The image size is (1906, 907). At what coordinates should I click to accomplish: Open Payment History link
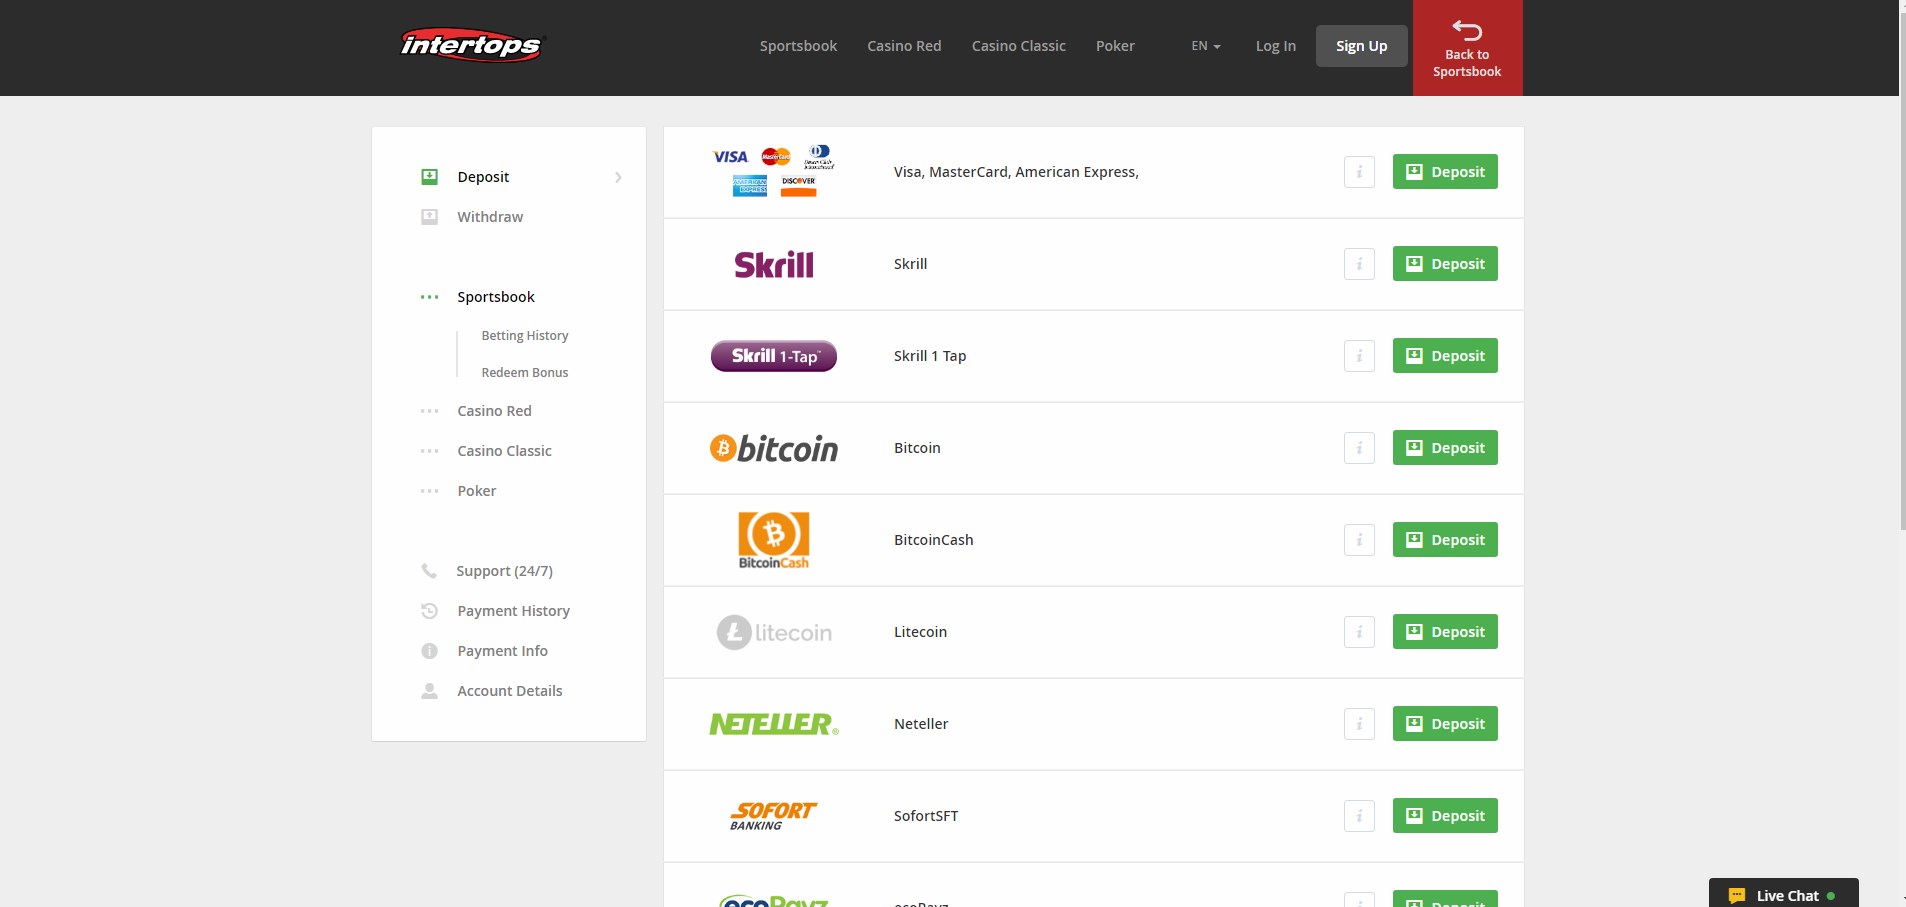pyautogui.click(x=514, y=611)
